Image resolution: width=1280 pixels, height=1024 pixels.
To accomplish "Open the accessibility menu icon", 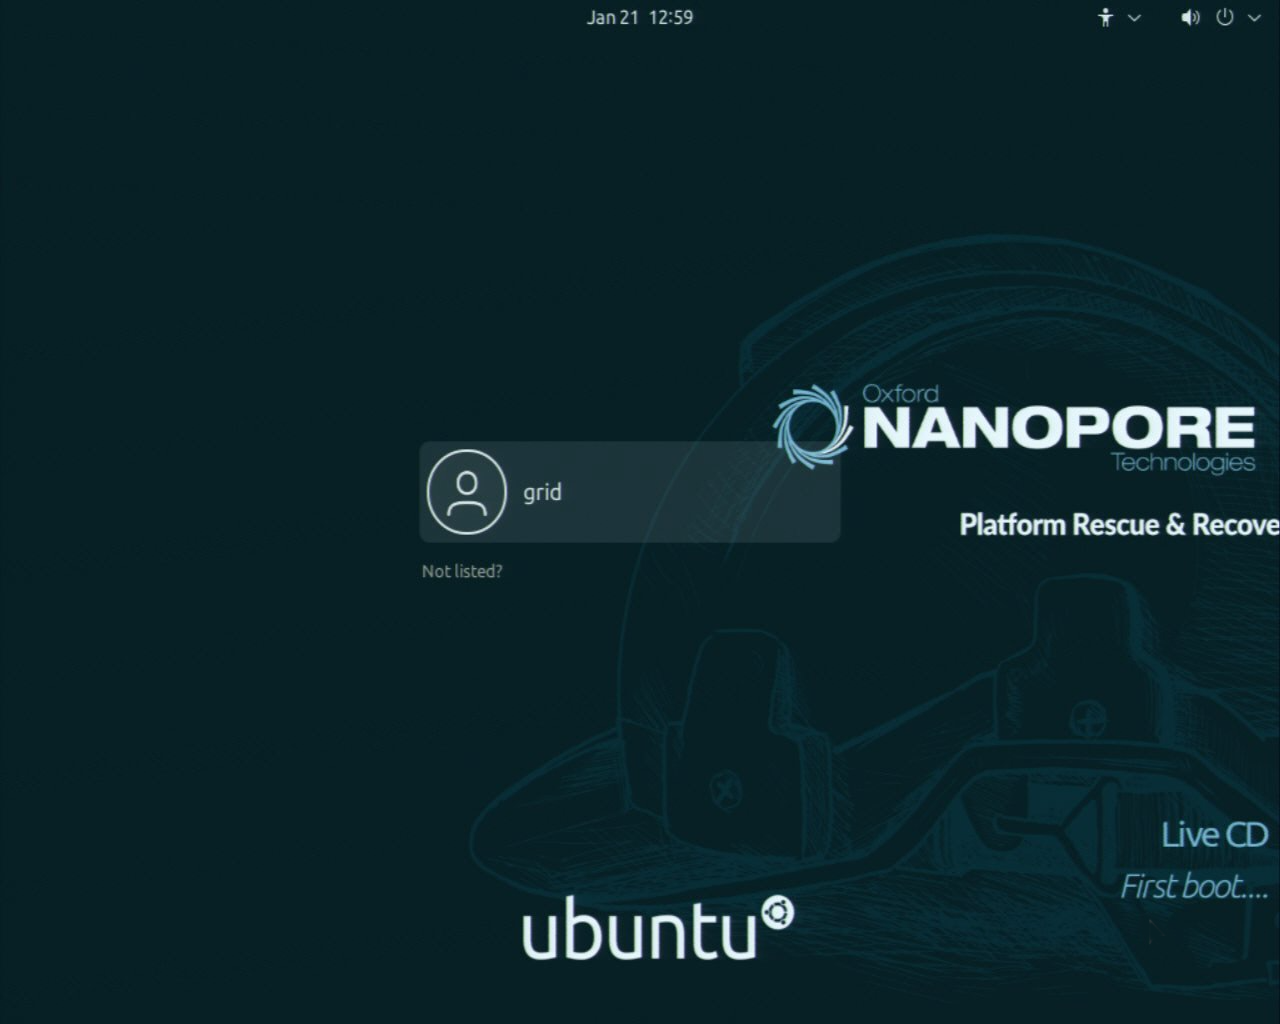I will (x=1105, y=17).
